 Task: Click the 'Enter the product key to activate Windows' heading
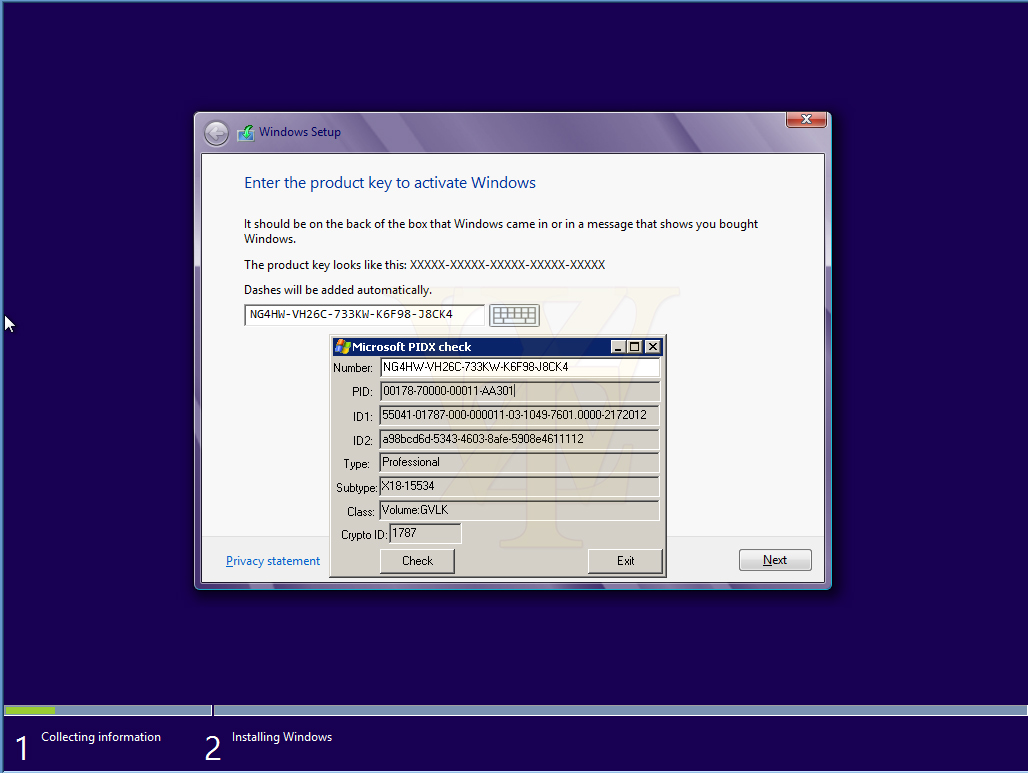(390, 183)
